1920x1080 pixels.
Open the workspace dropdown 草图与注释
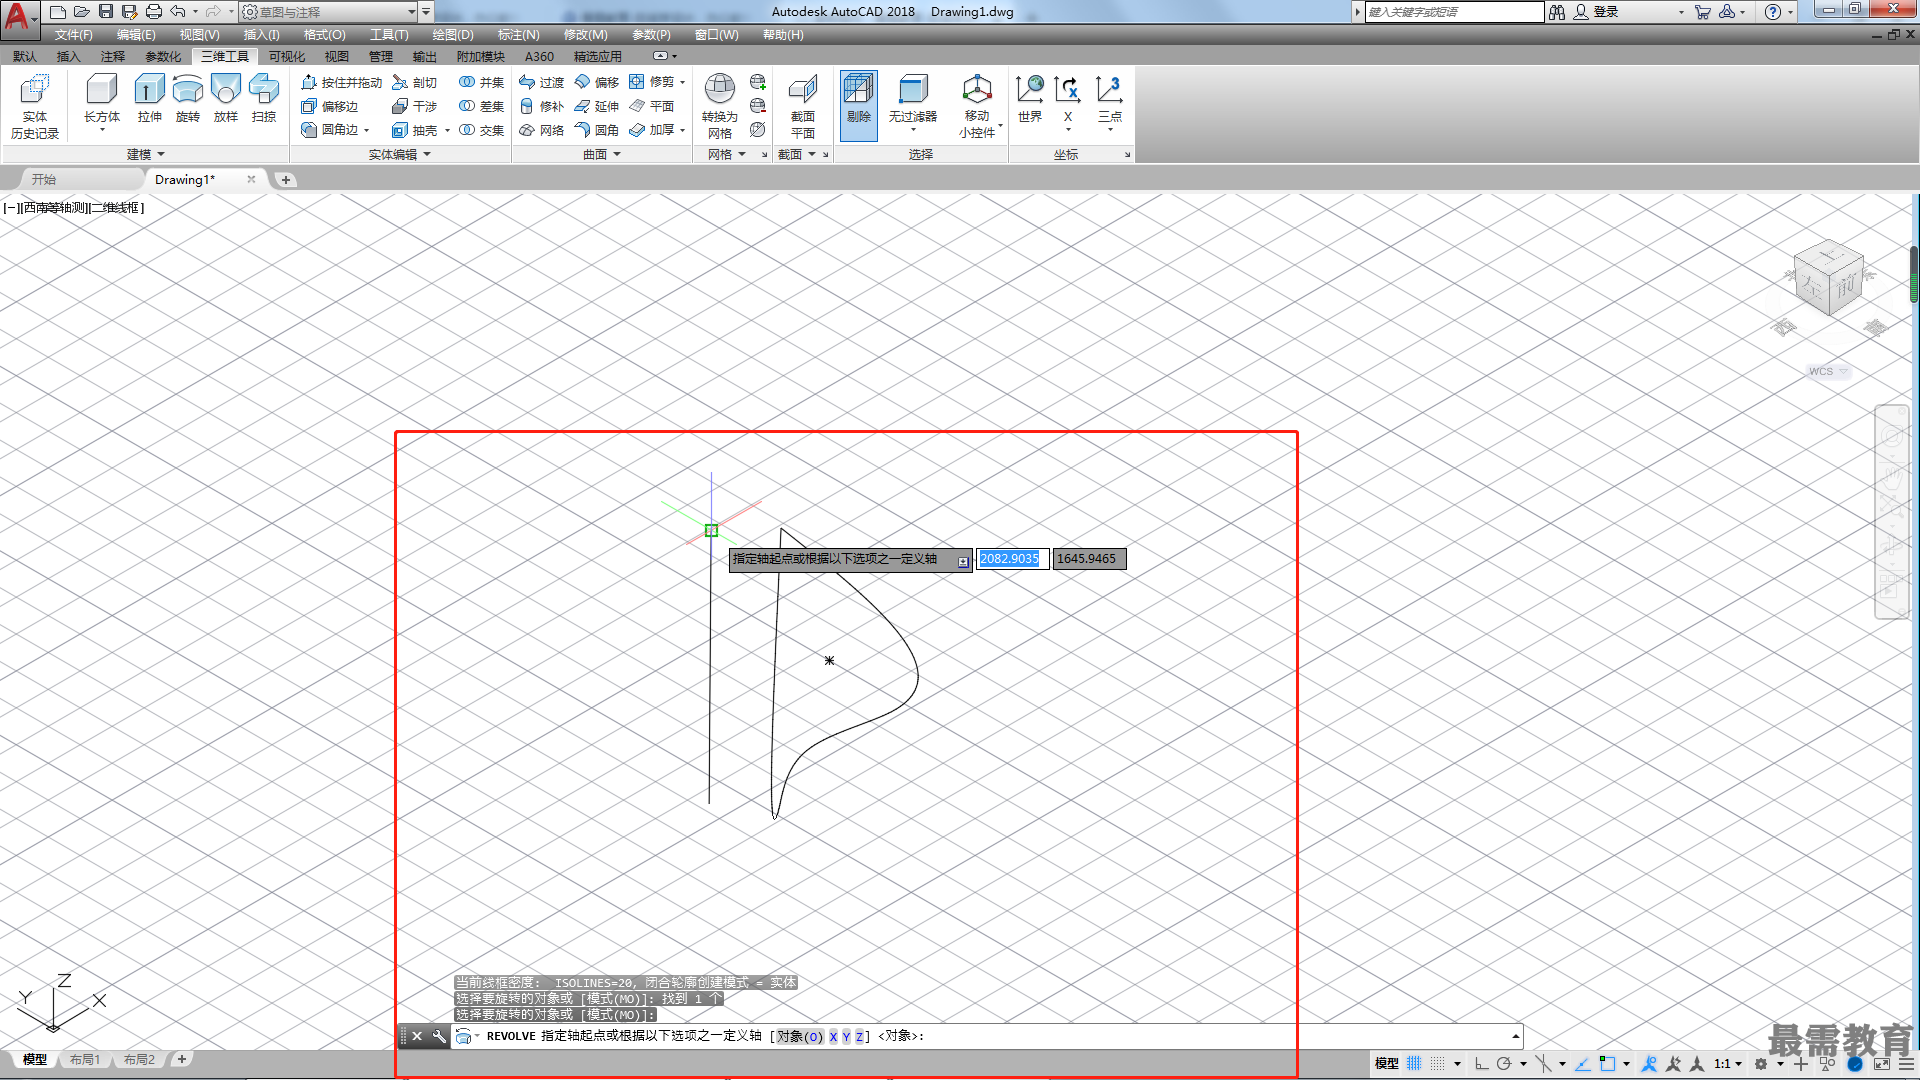click(329, 12)
